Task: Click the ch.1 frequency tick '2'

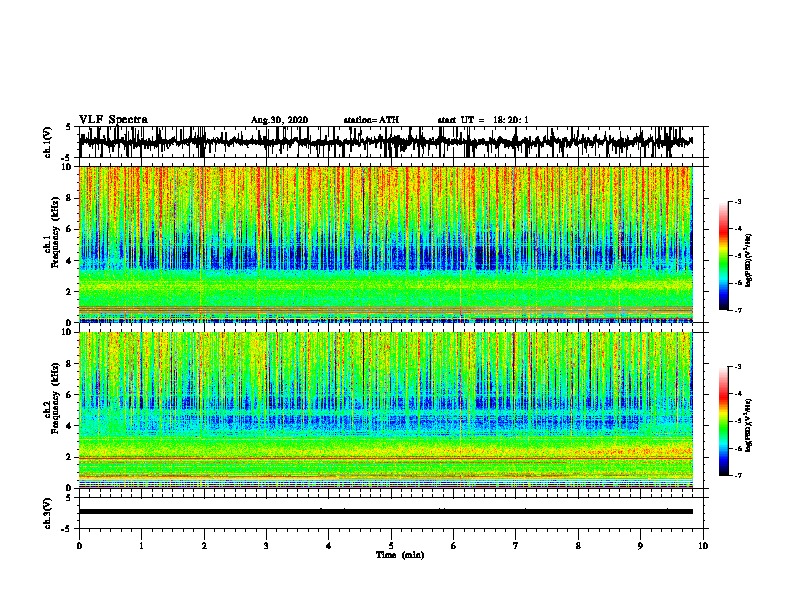Action: pos(71,292)
